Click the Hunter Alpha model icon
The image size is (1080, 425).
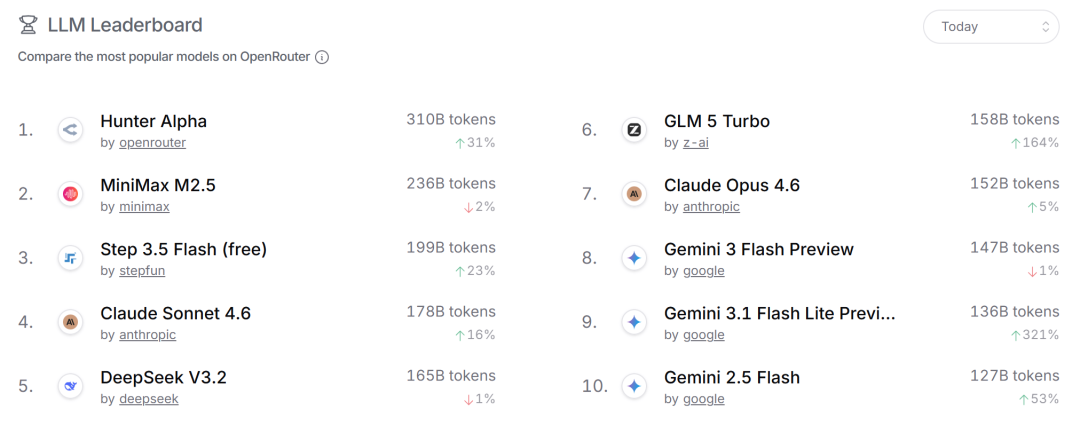pos(70,130)
